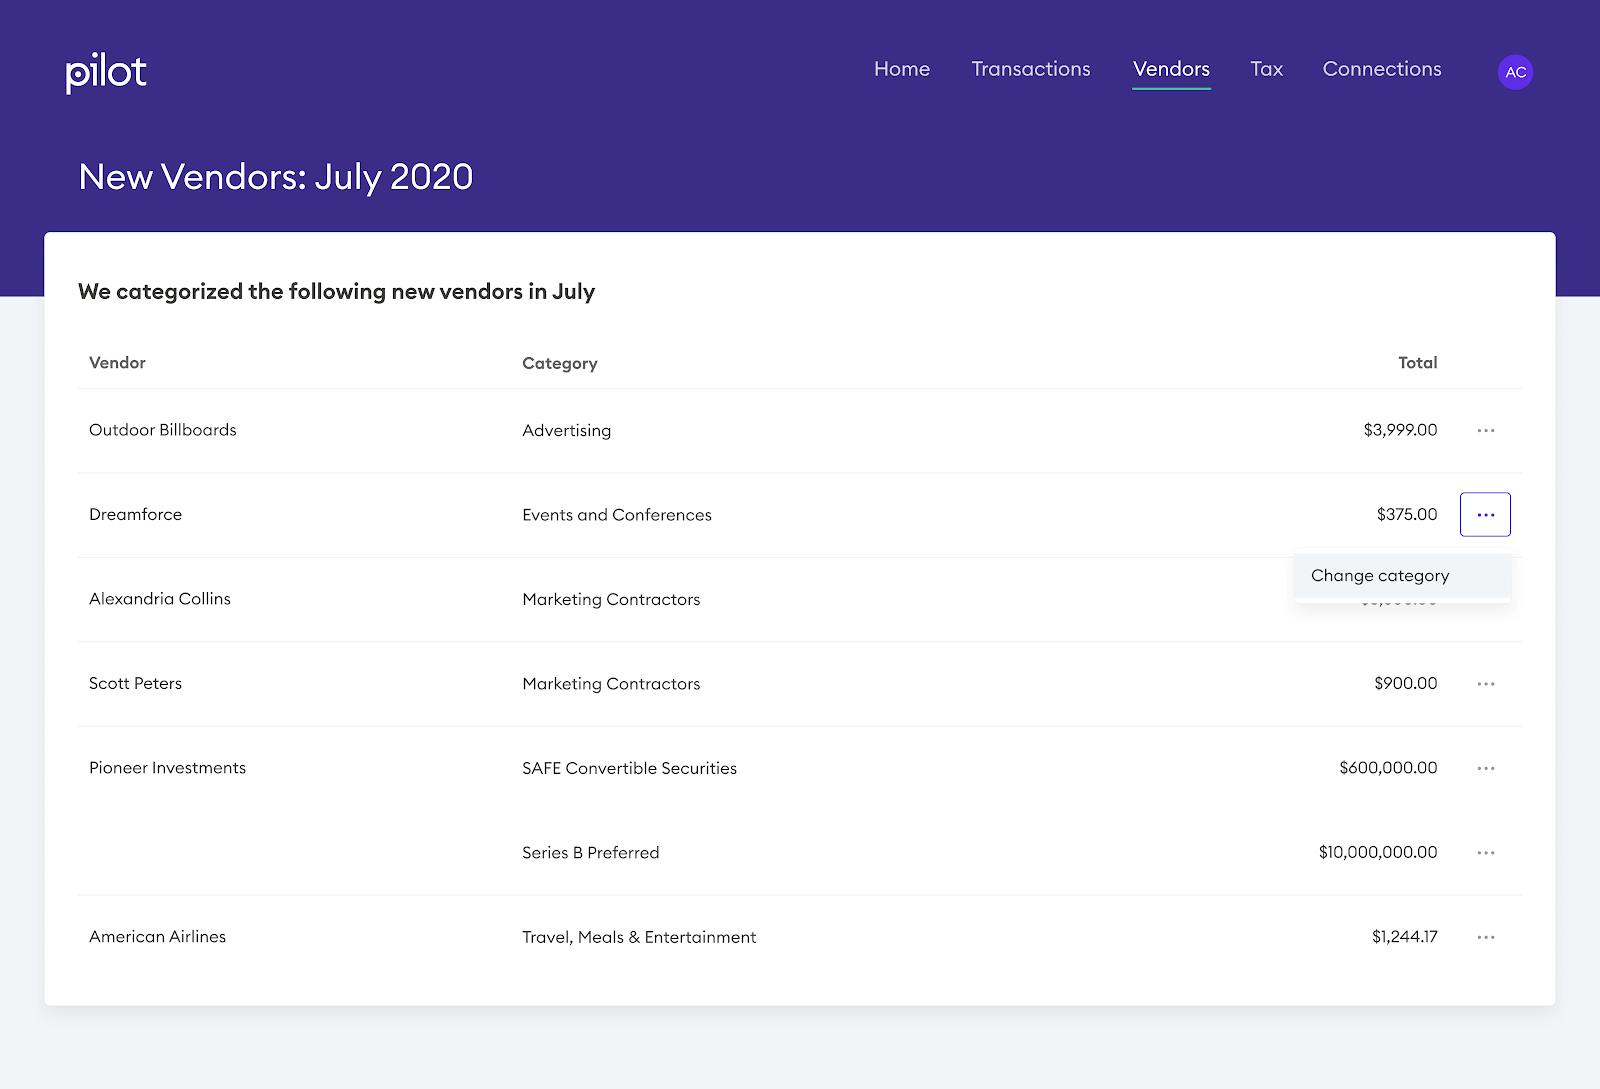Navigate to the Tax page
The width and height of the screenshot is (1600, 1089).
tap(1266, 69)
